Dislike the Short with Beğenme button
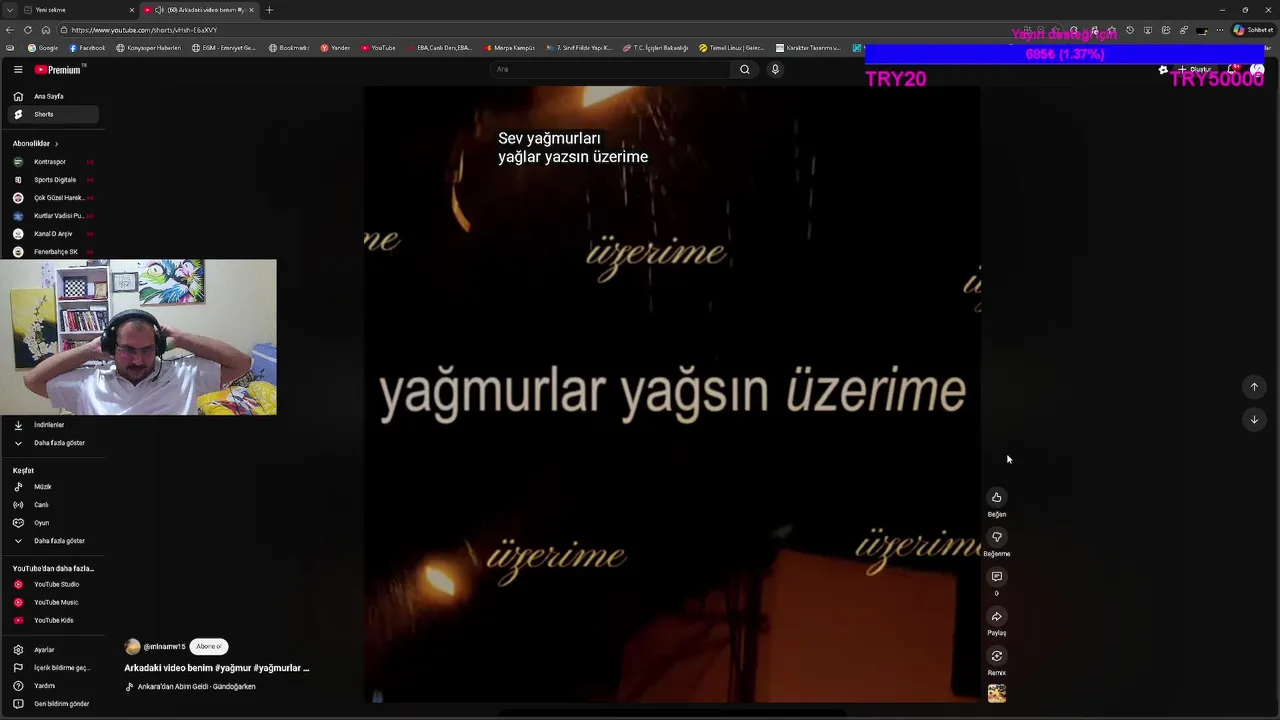Screen dimensions: 1280x720 [996, 537]
